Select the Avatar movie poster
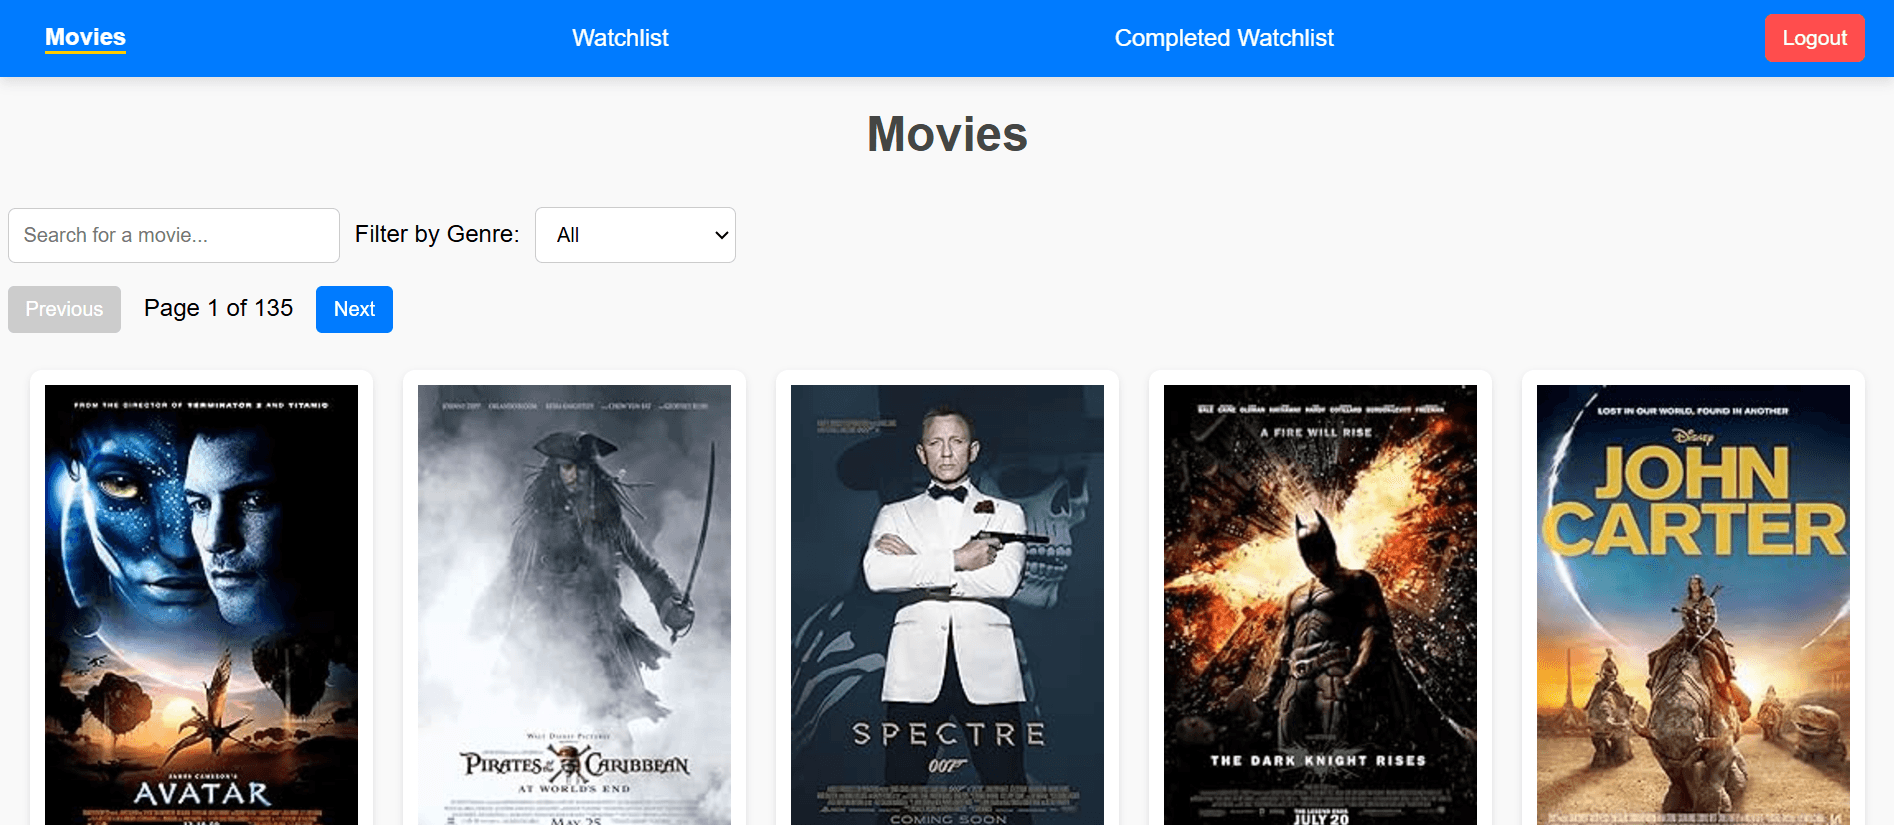Viewport: 1894px width, 825px height. (201, 605)
